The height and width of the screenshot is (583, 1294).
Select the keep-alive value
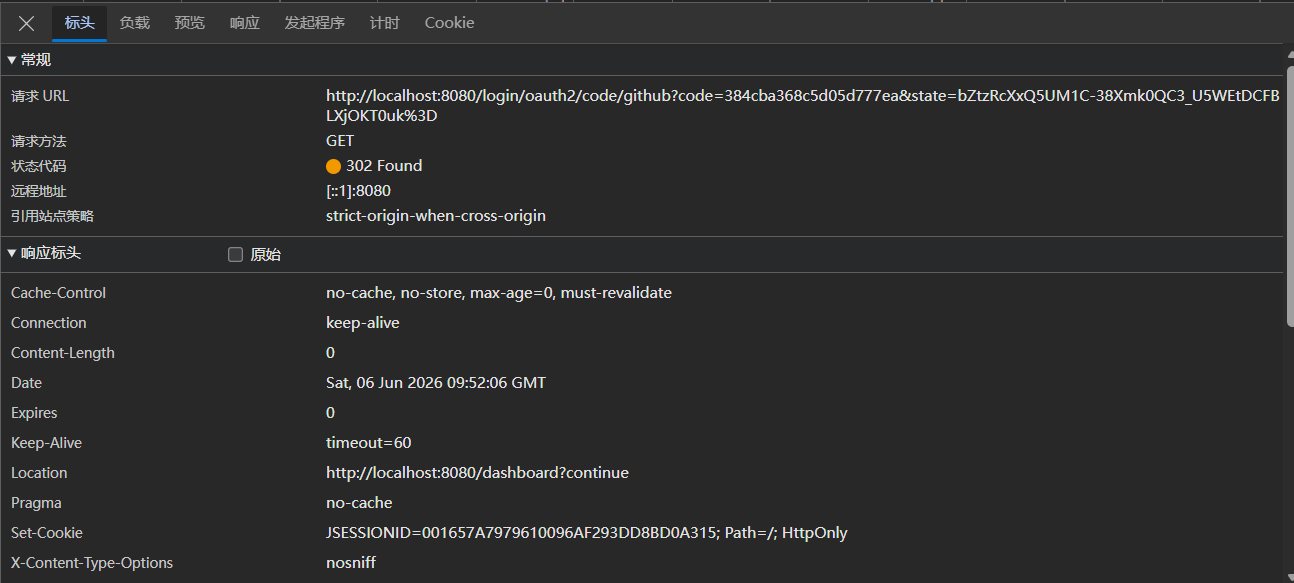[363, 323]
